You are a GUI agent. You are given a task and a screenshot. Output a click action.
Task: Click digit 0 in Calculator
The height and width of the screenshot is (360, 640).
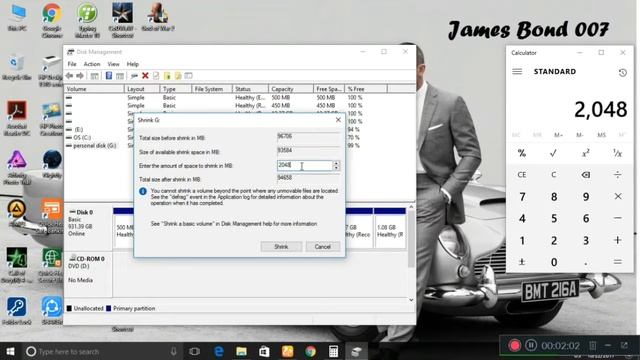[x=553, y=262]
